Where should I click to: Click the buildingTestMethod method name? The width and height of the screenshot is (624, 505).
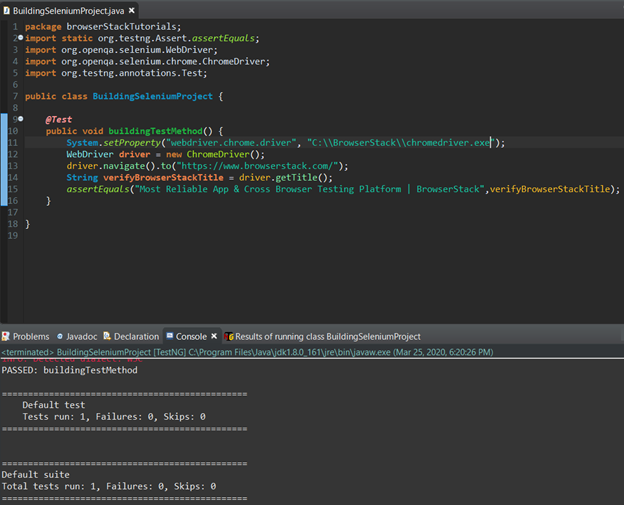[x=155, y=131]
